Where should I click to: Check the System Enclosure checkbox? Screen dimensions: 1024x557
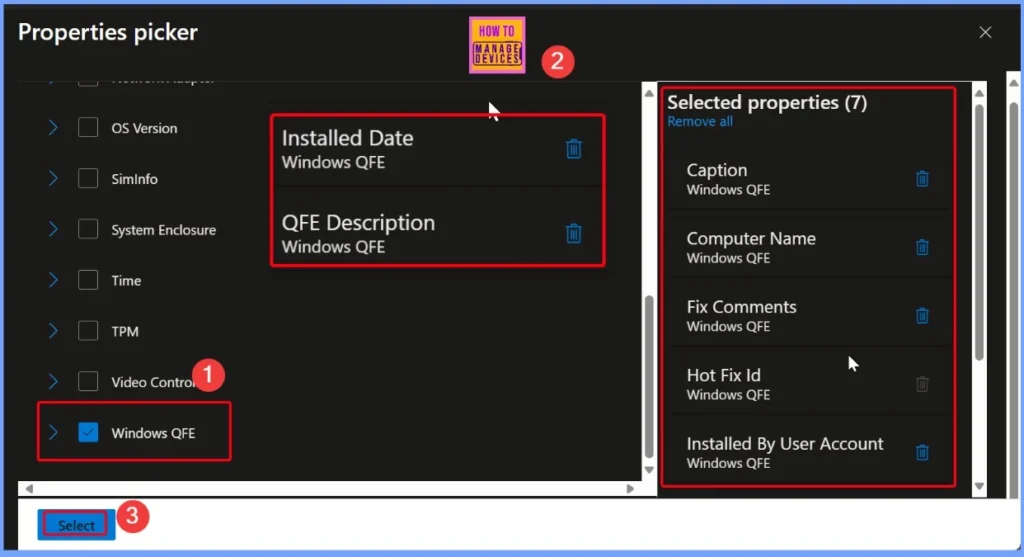click(x=88, y=229)
